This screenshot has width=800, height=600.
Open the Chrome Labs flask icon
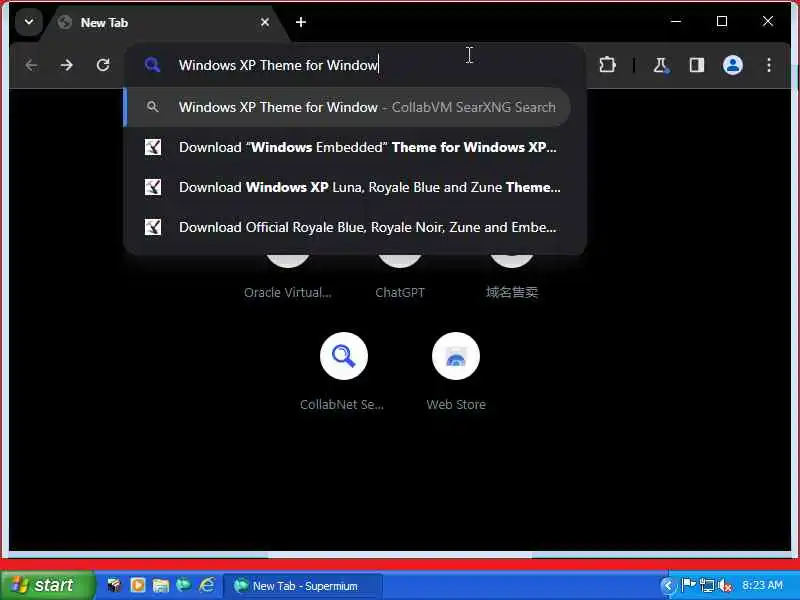click(662, 65)
